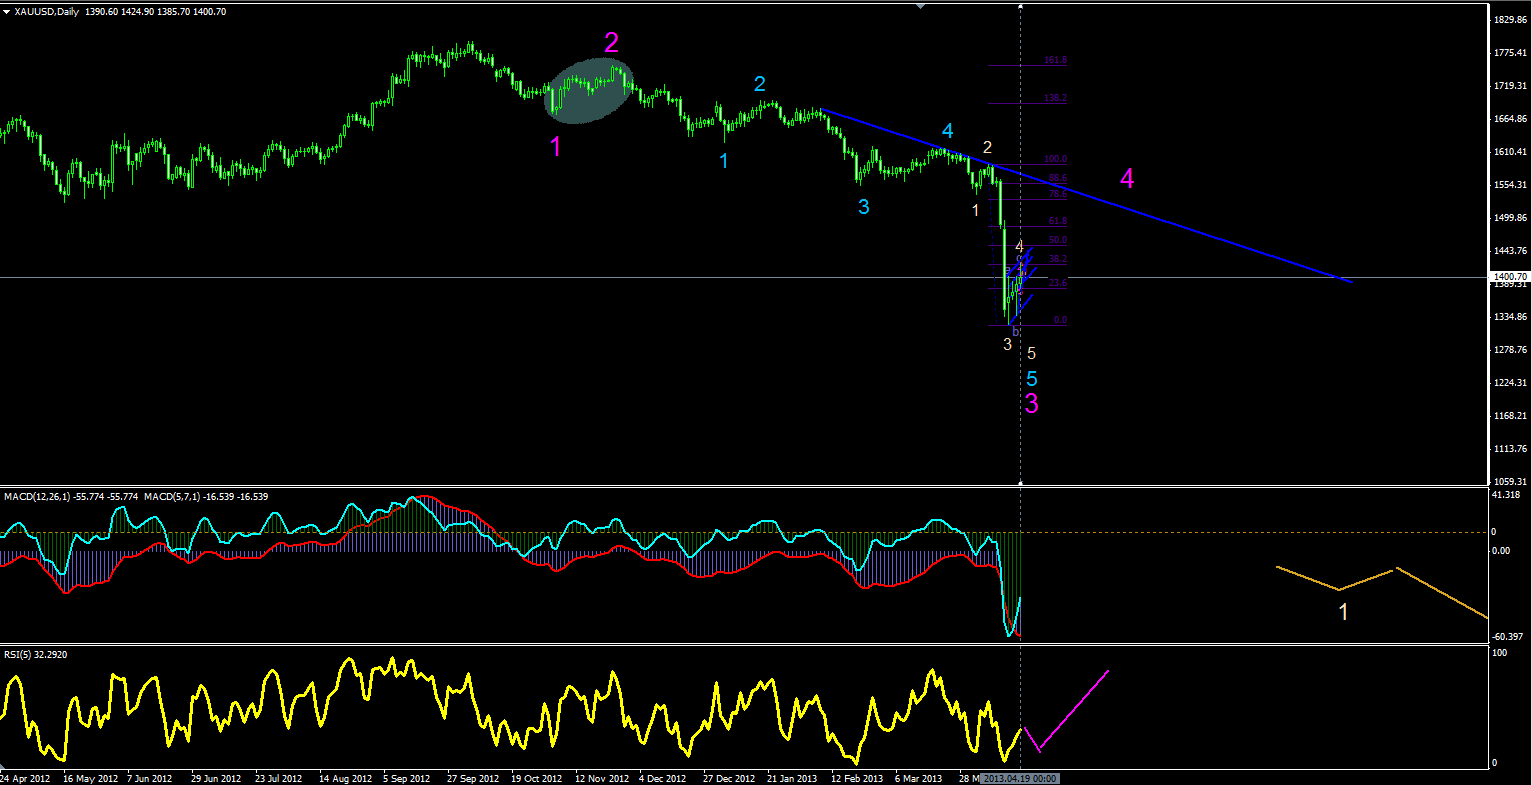Click the 1664.86 price axis label
The width and height of the screenshot is (1532, 785).
click(x=1510, y=119)
